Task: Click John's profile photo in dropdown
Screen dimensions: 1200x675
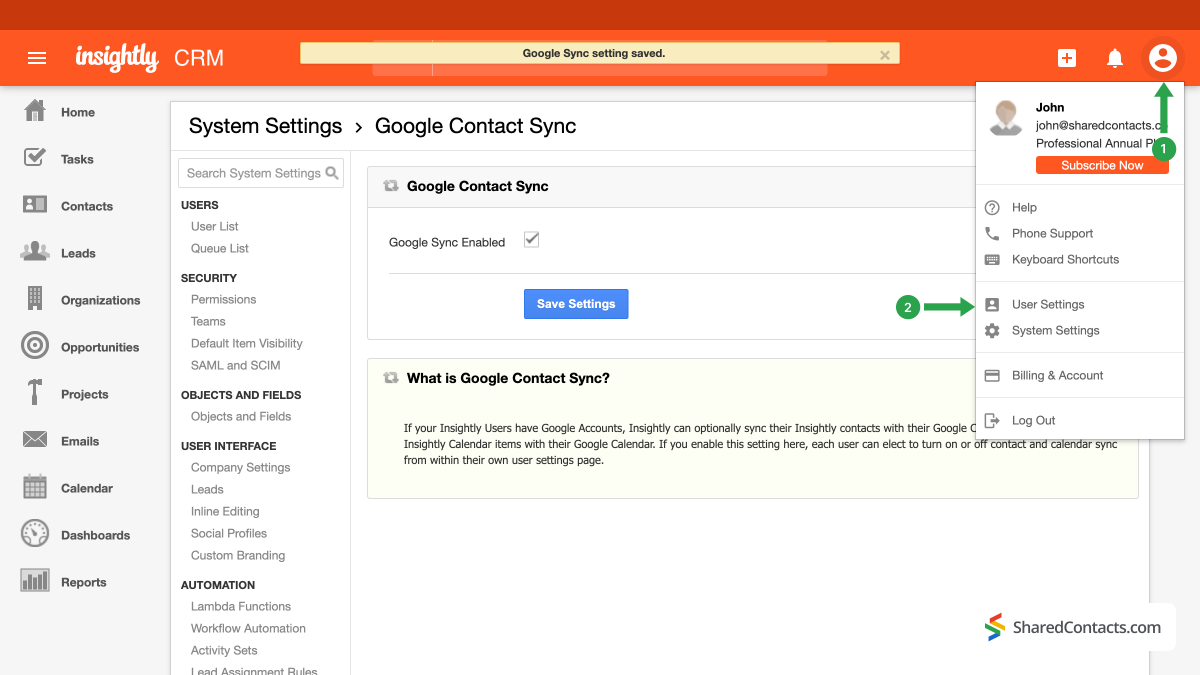Action: pos(1006,118)
